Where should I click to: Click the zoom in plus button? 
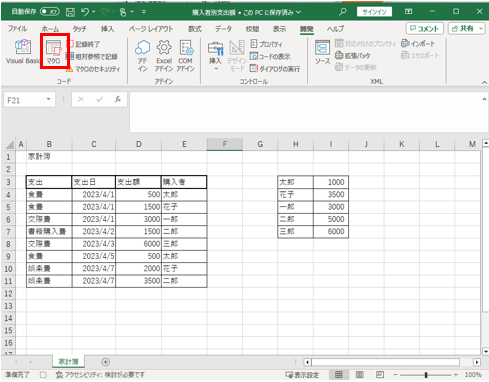pos(456,375)
